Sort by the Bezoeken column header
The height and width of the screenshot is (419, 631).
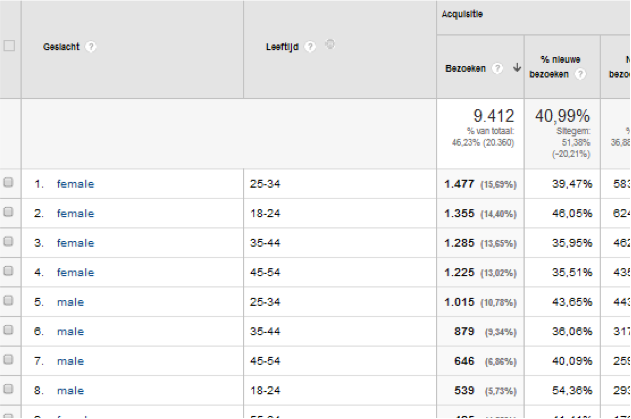coord(466,68)
